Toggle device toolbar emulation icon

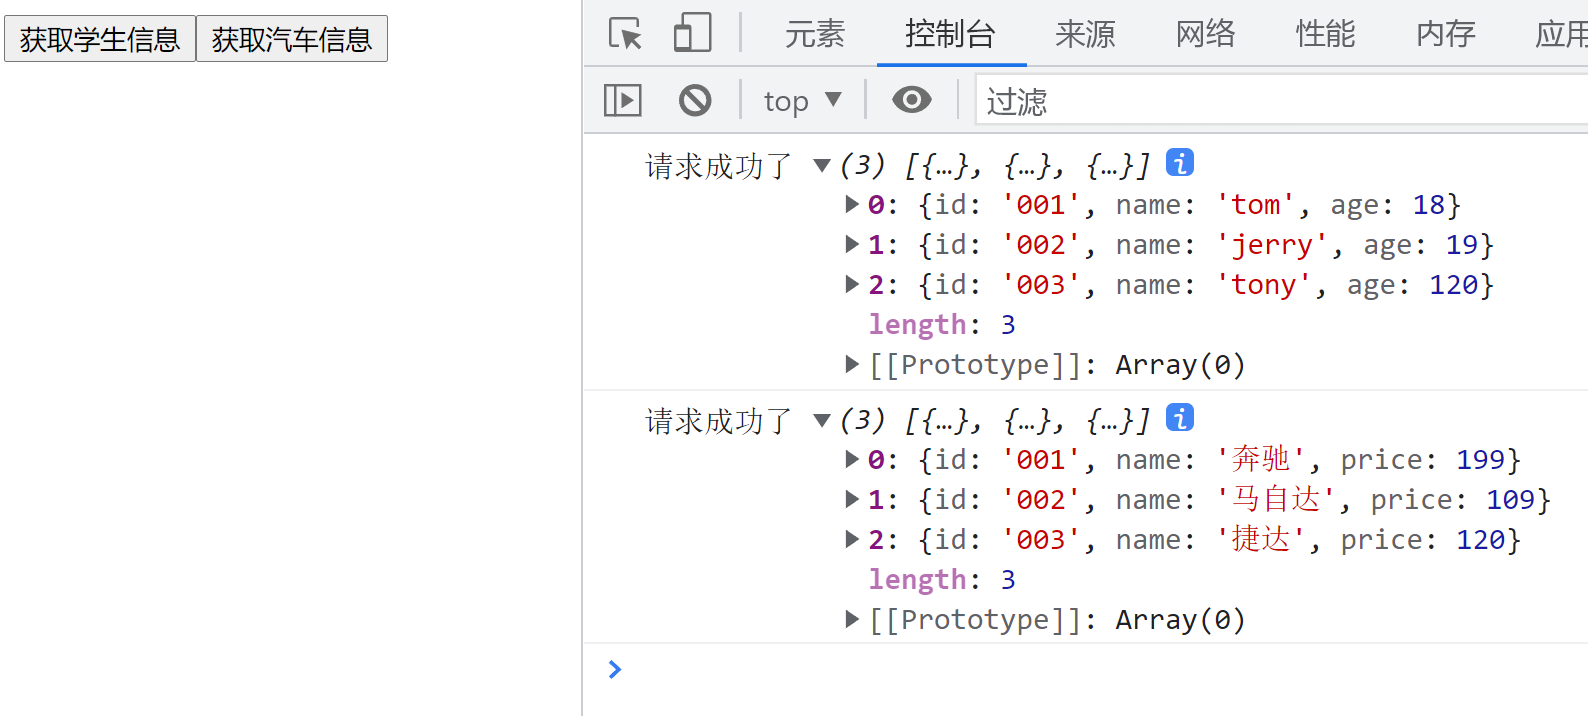tap(692, 34)
